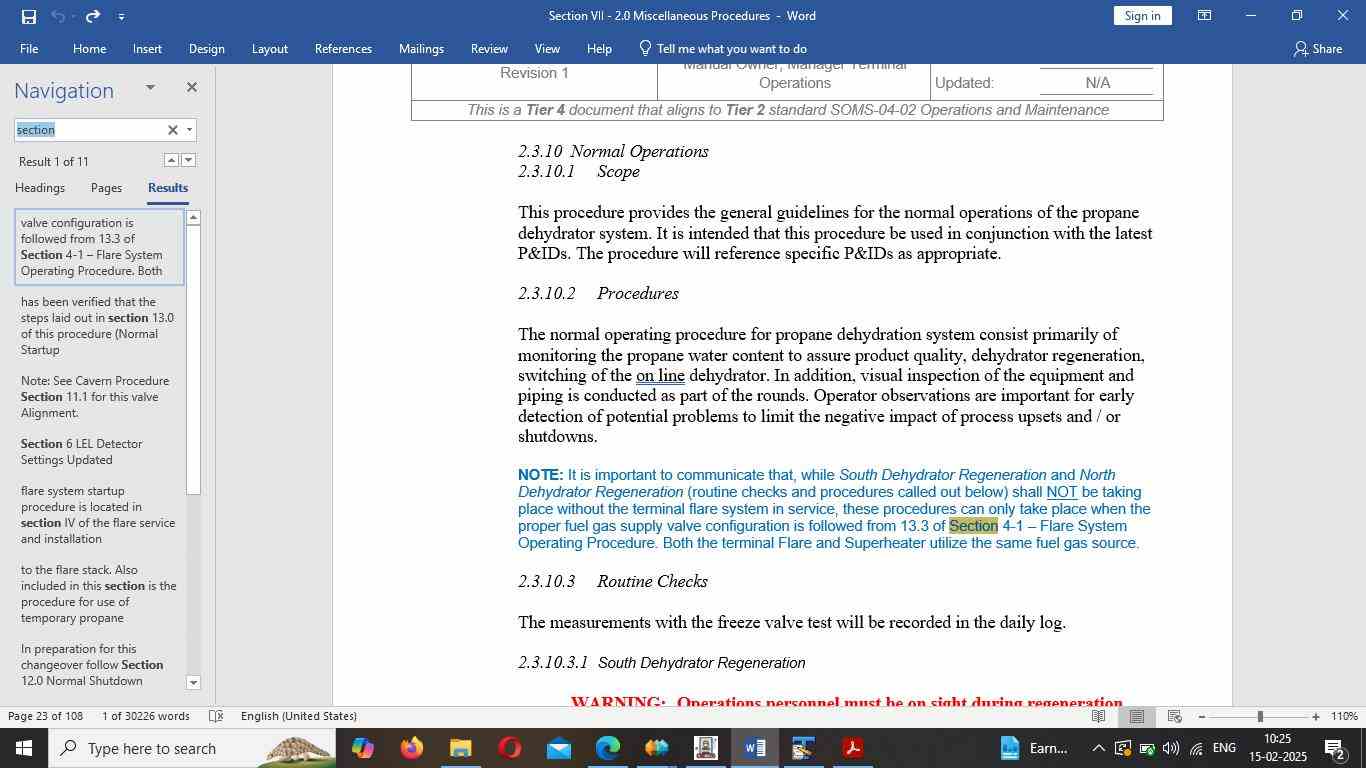Launch Firefox from taskbar
This screenshot has height=768, width=1366.
click(x=411, y=748)
